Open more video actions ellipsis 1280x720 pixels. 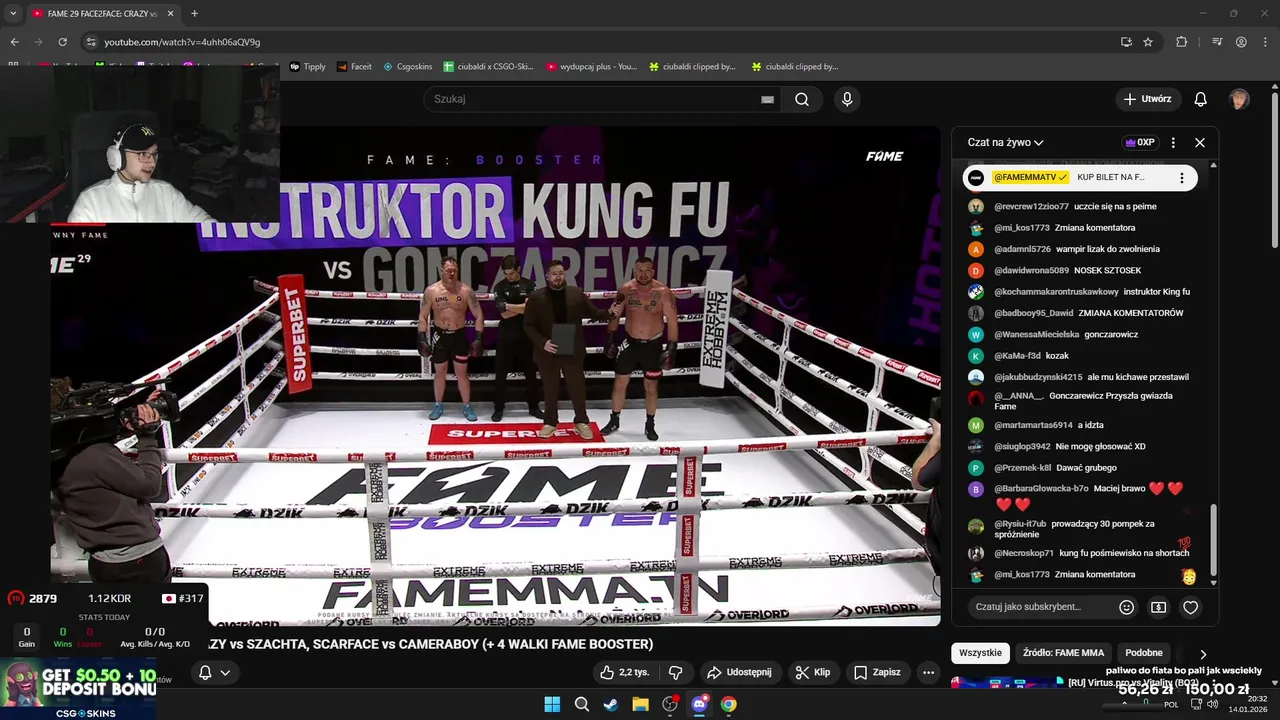tap(928, 672)
